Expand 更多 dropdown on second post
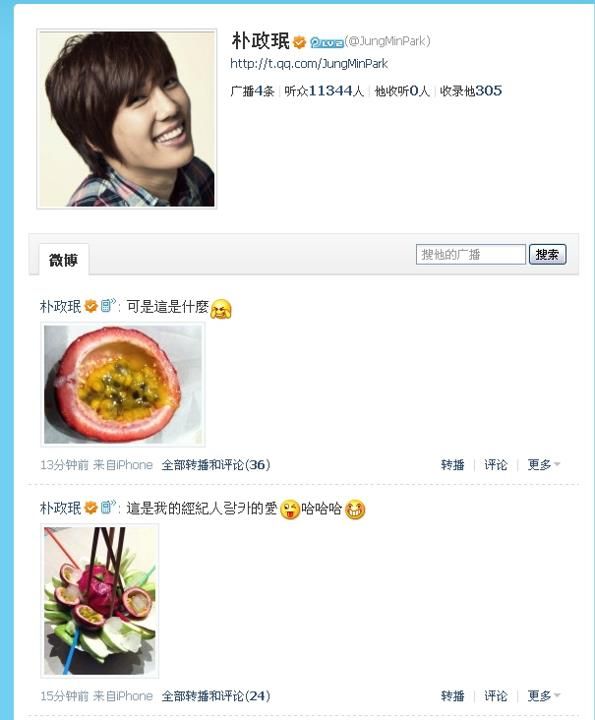 pos(544,696)
